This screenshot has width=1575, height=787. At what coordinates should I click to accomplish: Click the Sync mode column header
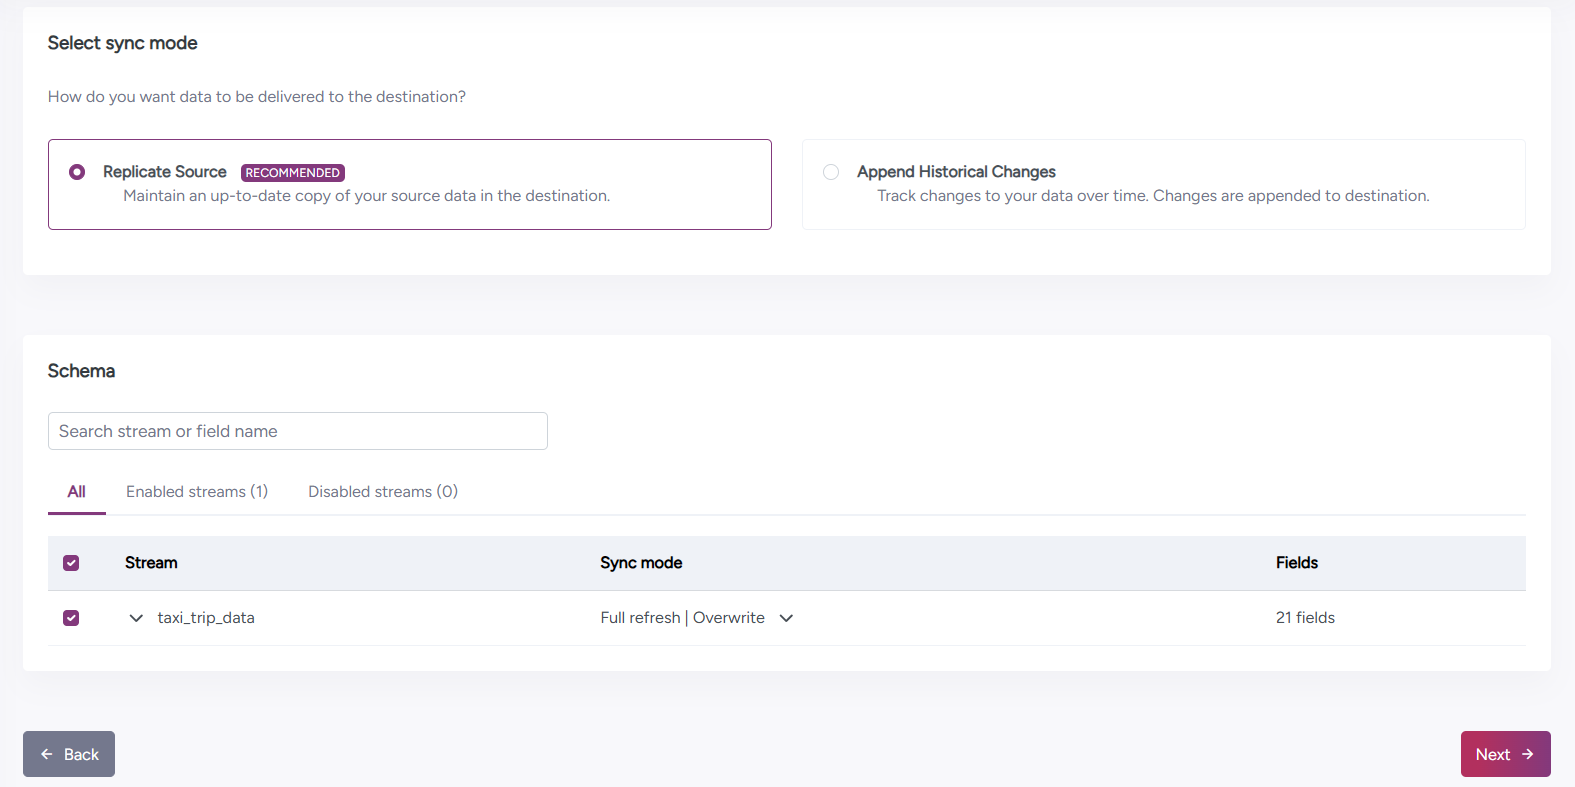pyautogui.click(x=641, y=563)
